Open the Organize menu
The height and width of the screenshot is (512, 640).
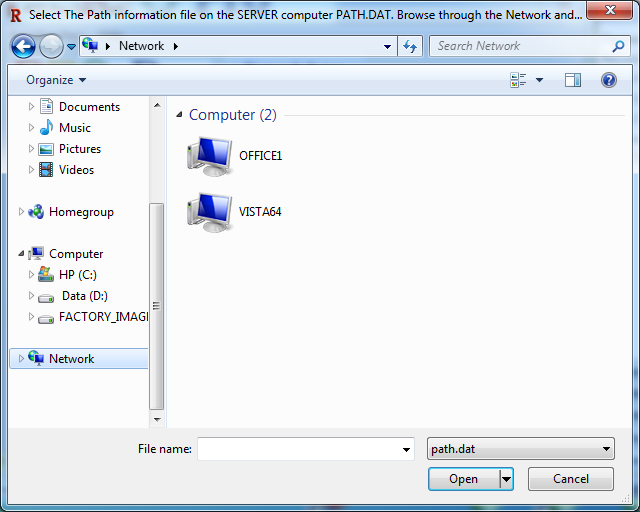click(56, 80)
